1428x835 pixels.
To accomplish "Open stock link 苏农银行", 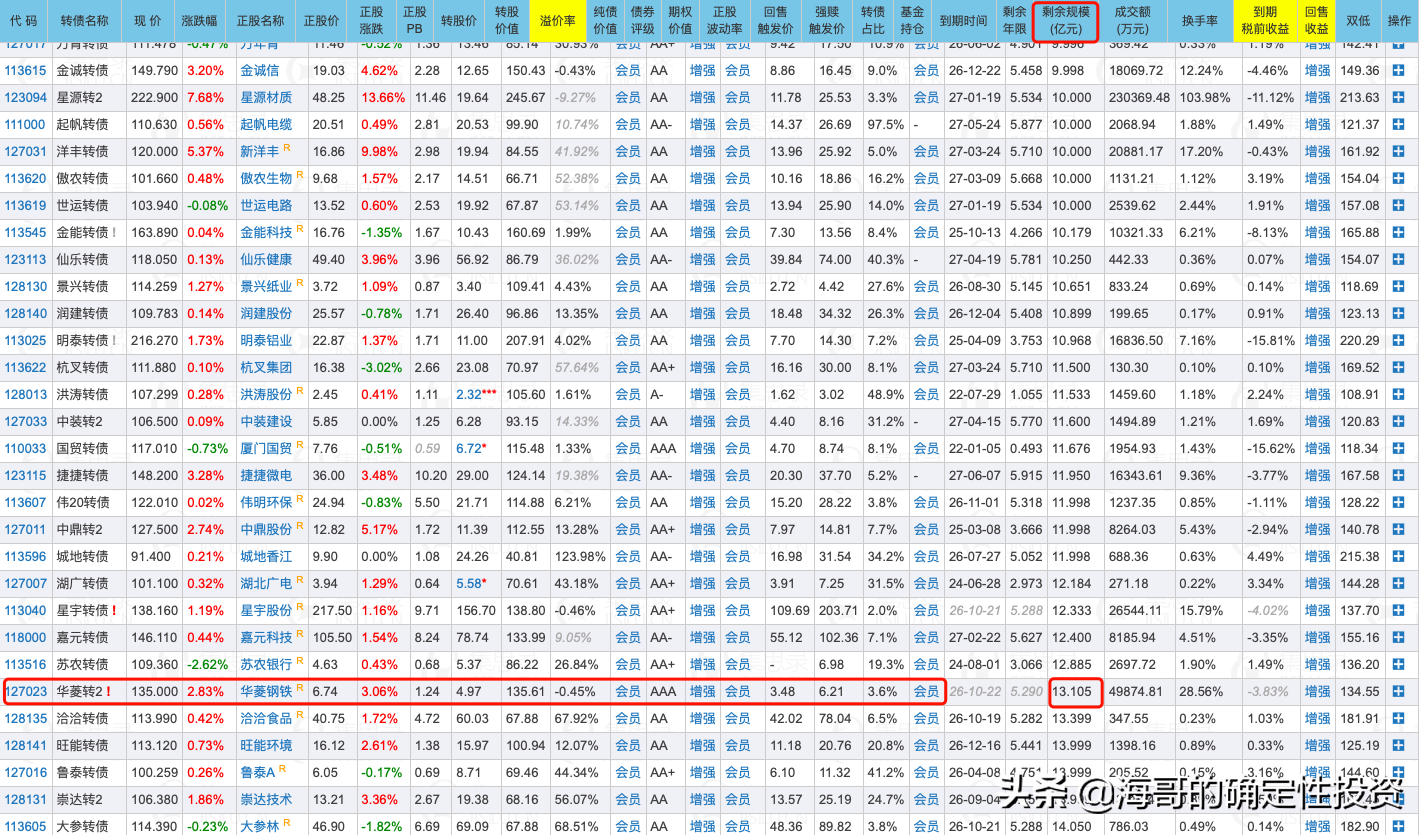I will [266, 664].
